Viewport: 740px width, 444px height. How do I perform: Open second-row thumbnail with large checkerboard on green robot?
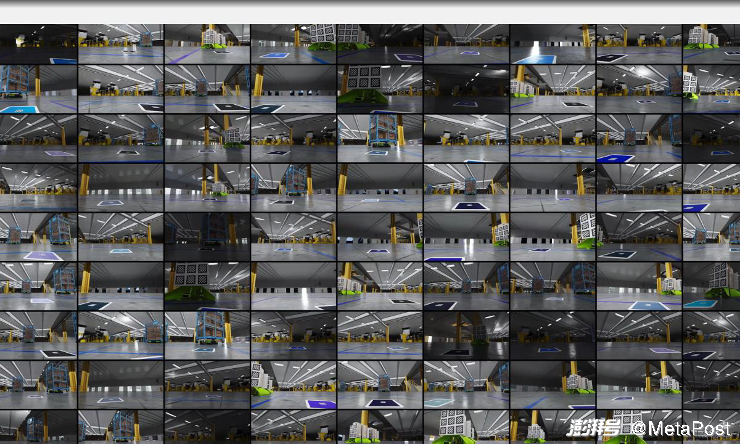(x=380, y=89)
